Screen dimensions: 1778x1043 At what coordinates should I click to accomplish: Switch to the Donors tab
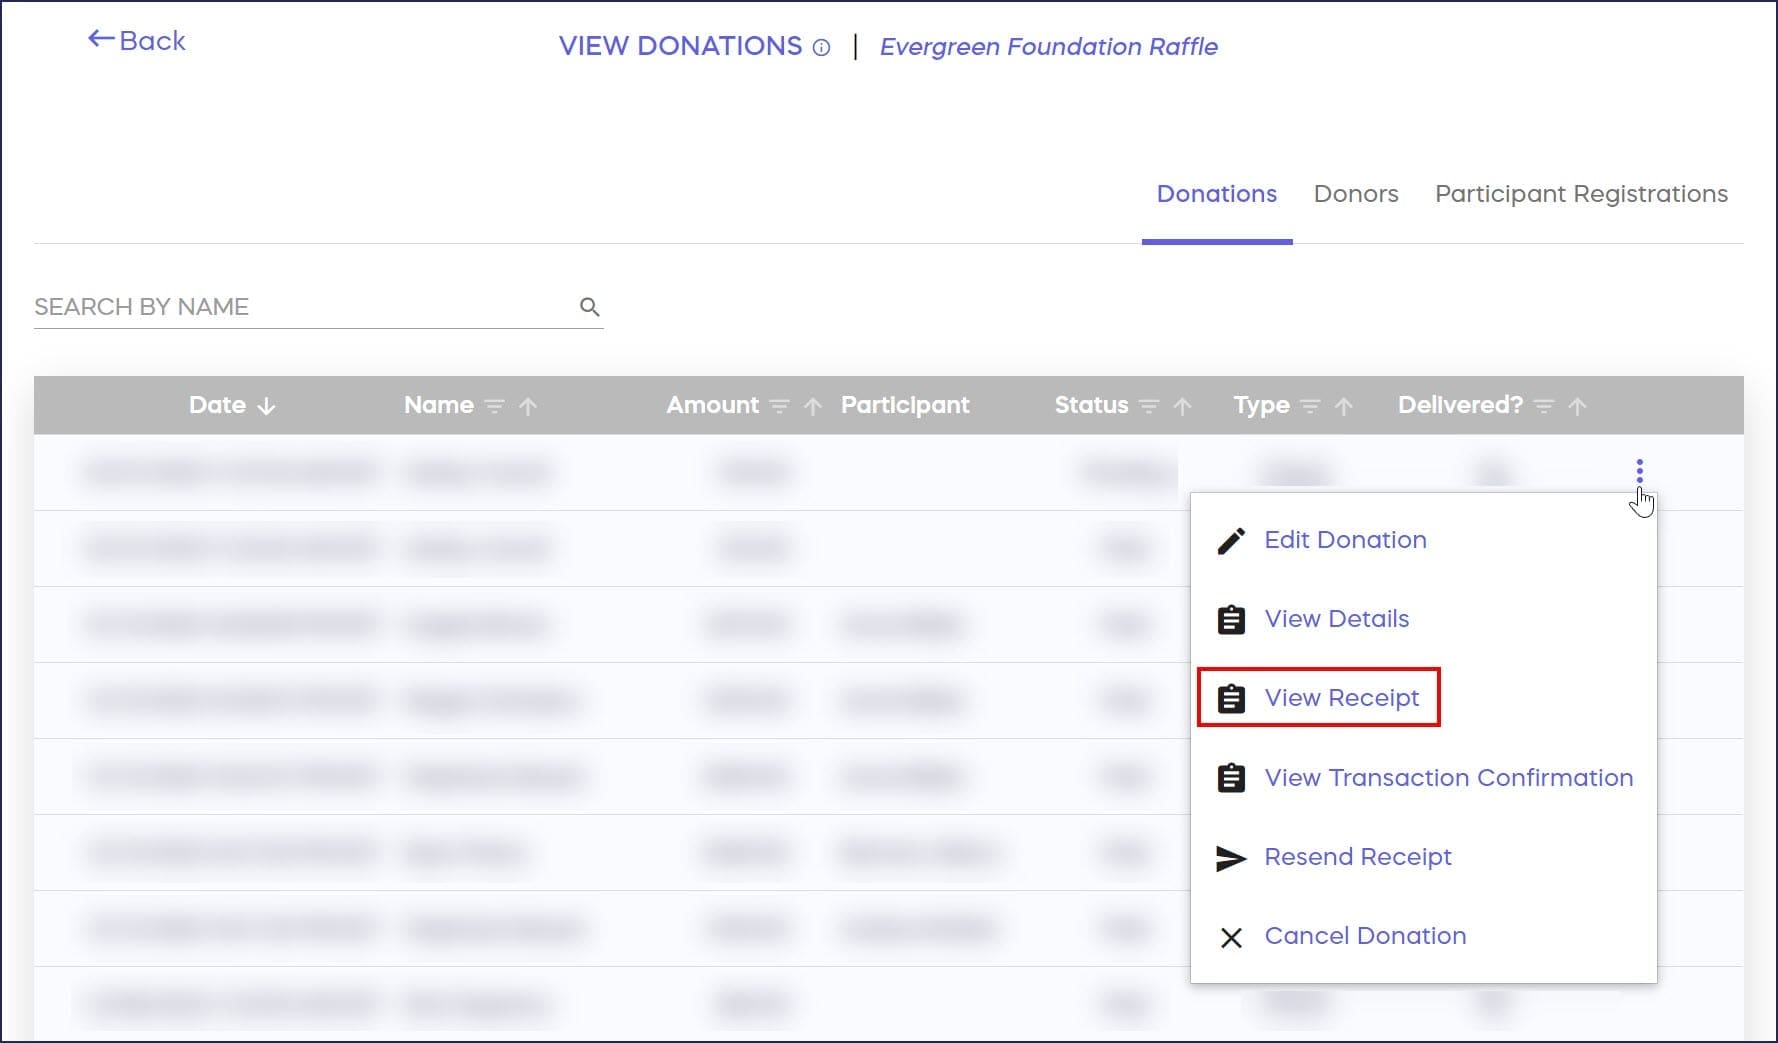coord(1355,194)
